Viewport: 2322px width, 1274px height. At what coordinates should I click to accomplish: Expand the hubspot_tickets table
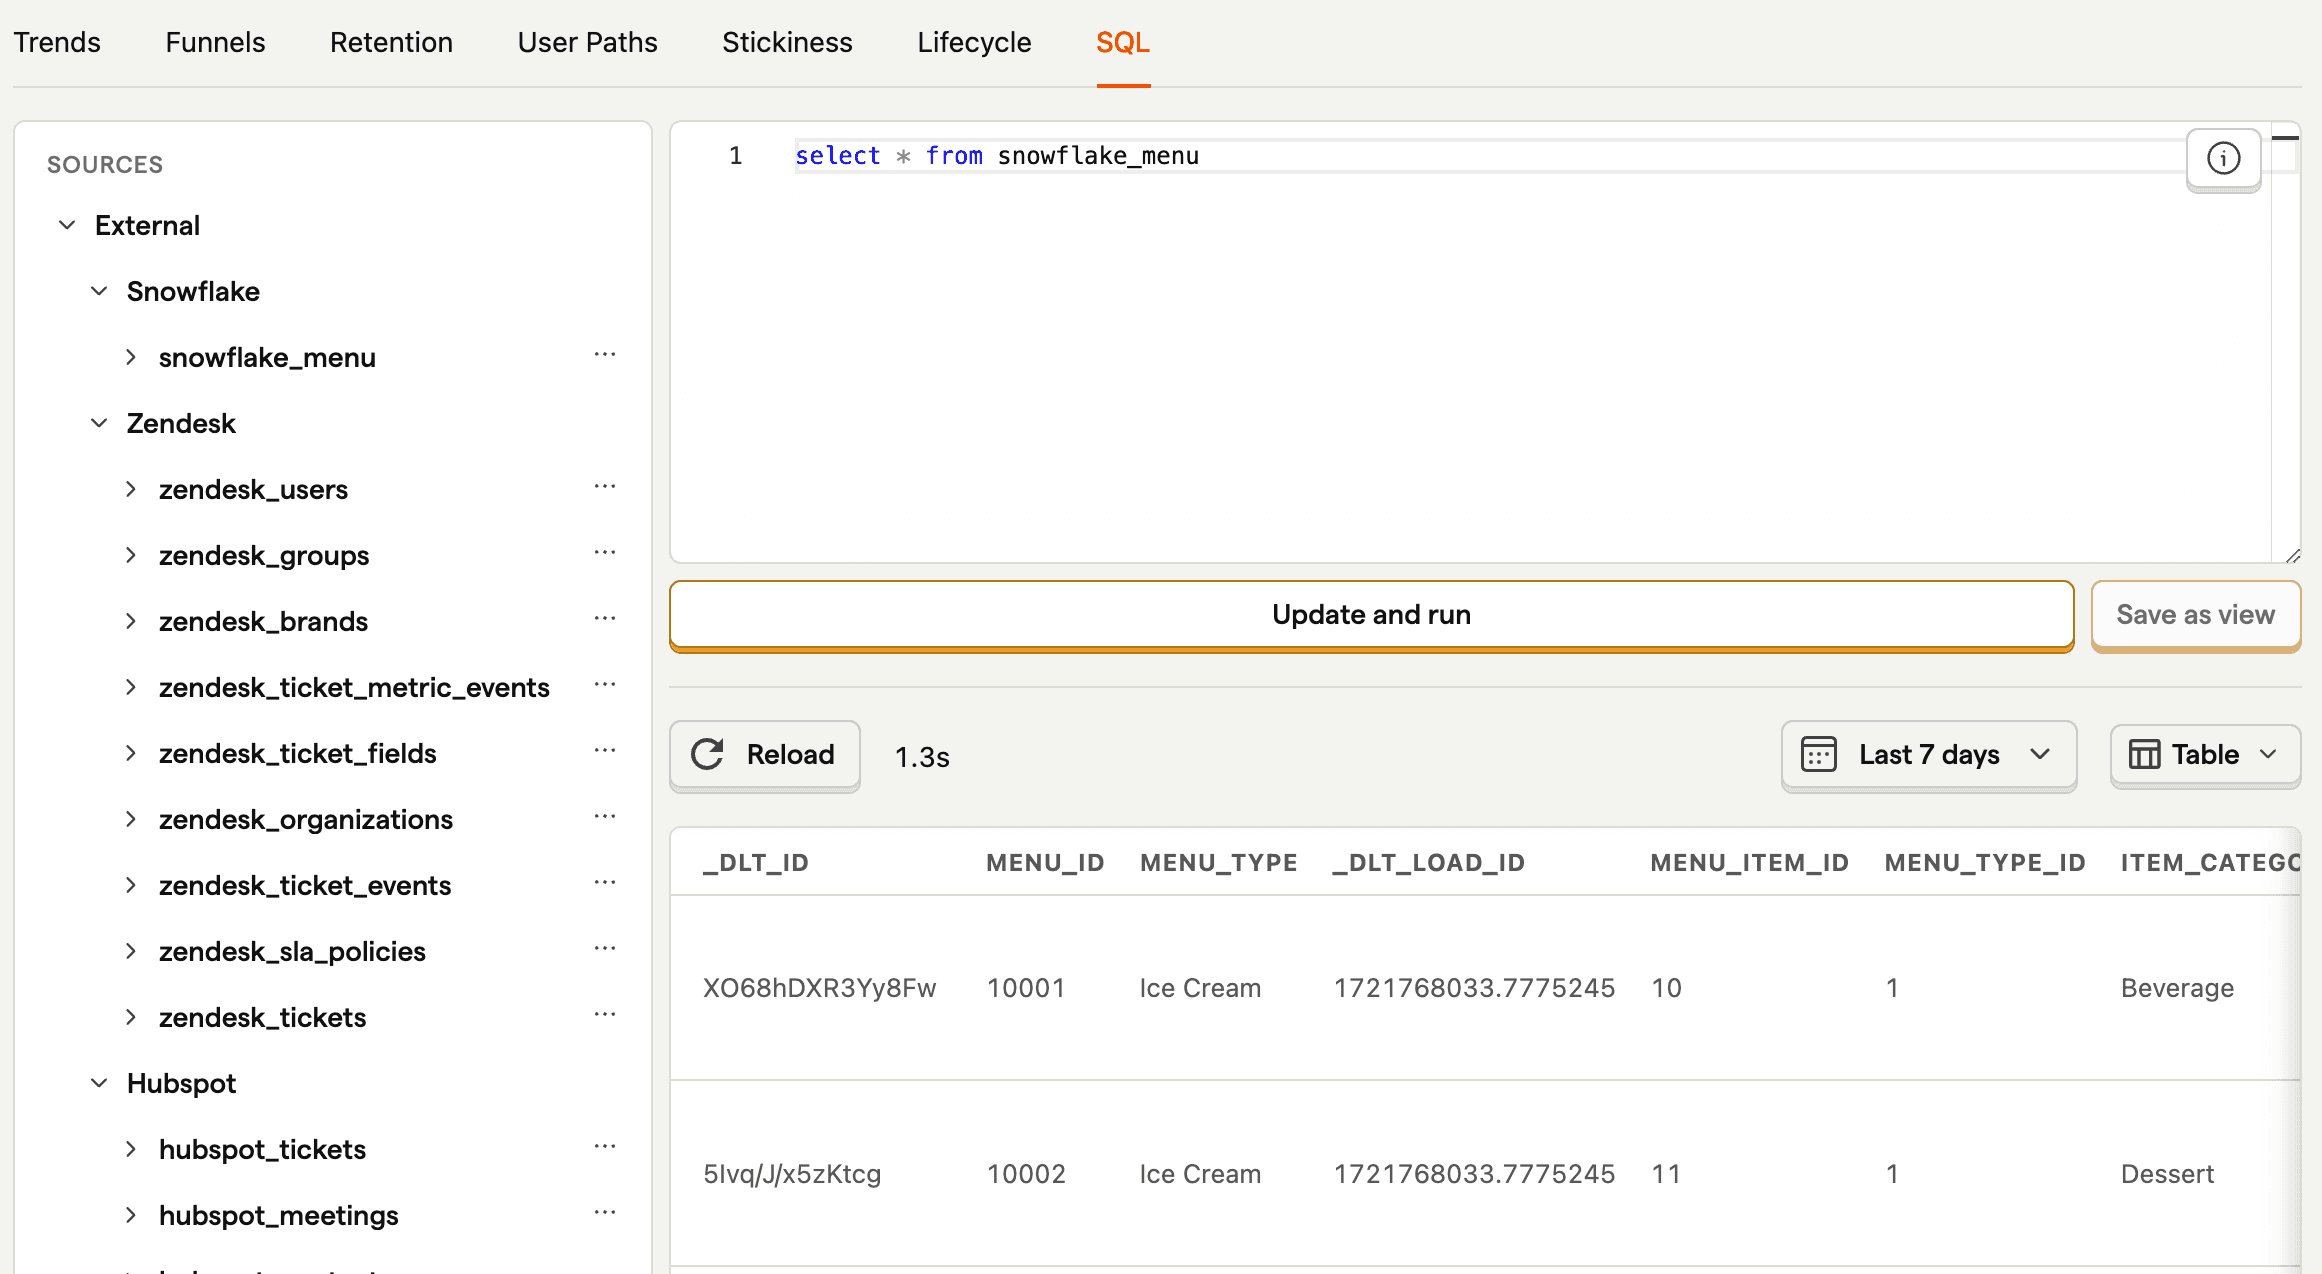(131, 1149)
